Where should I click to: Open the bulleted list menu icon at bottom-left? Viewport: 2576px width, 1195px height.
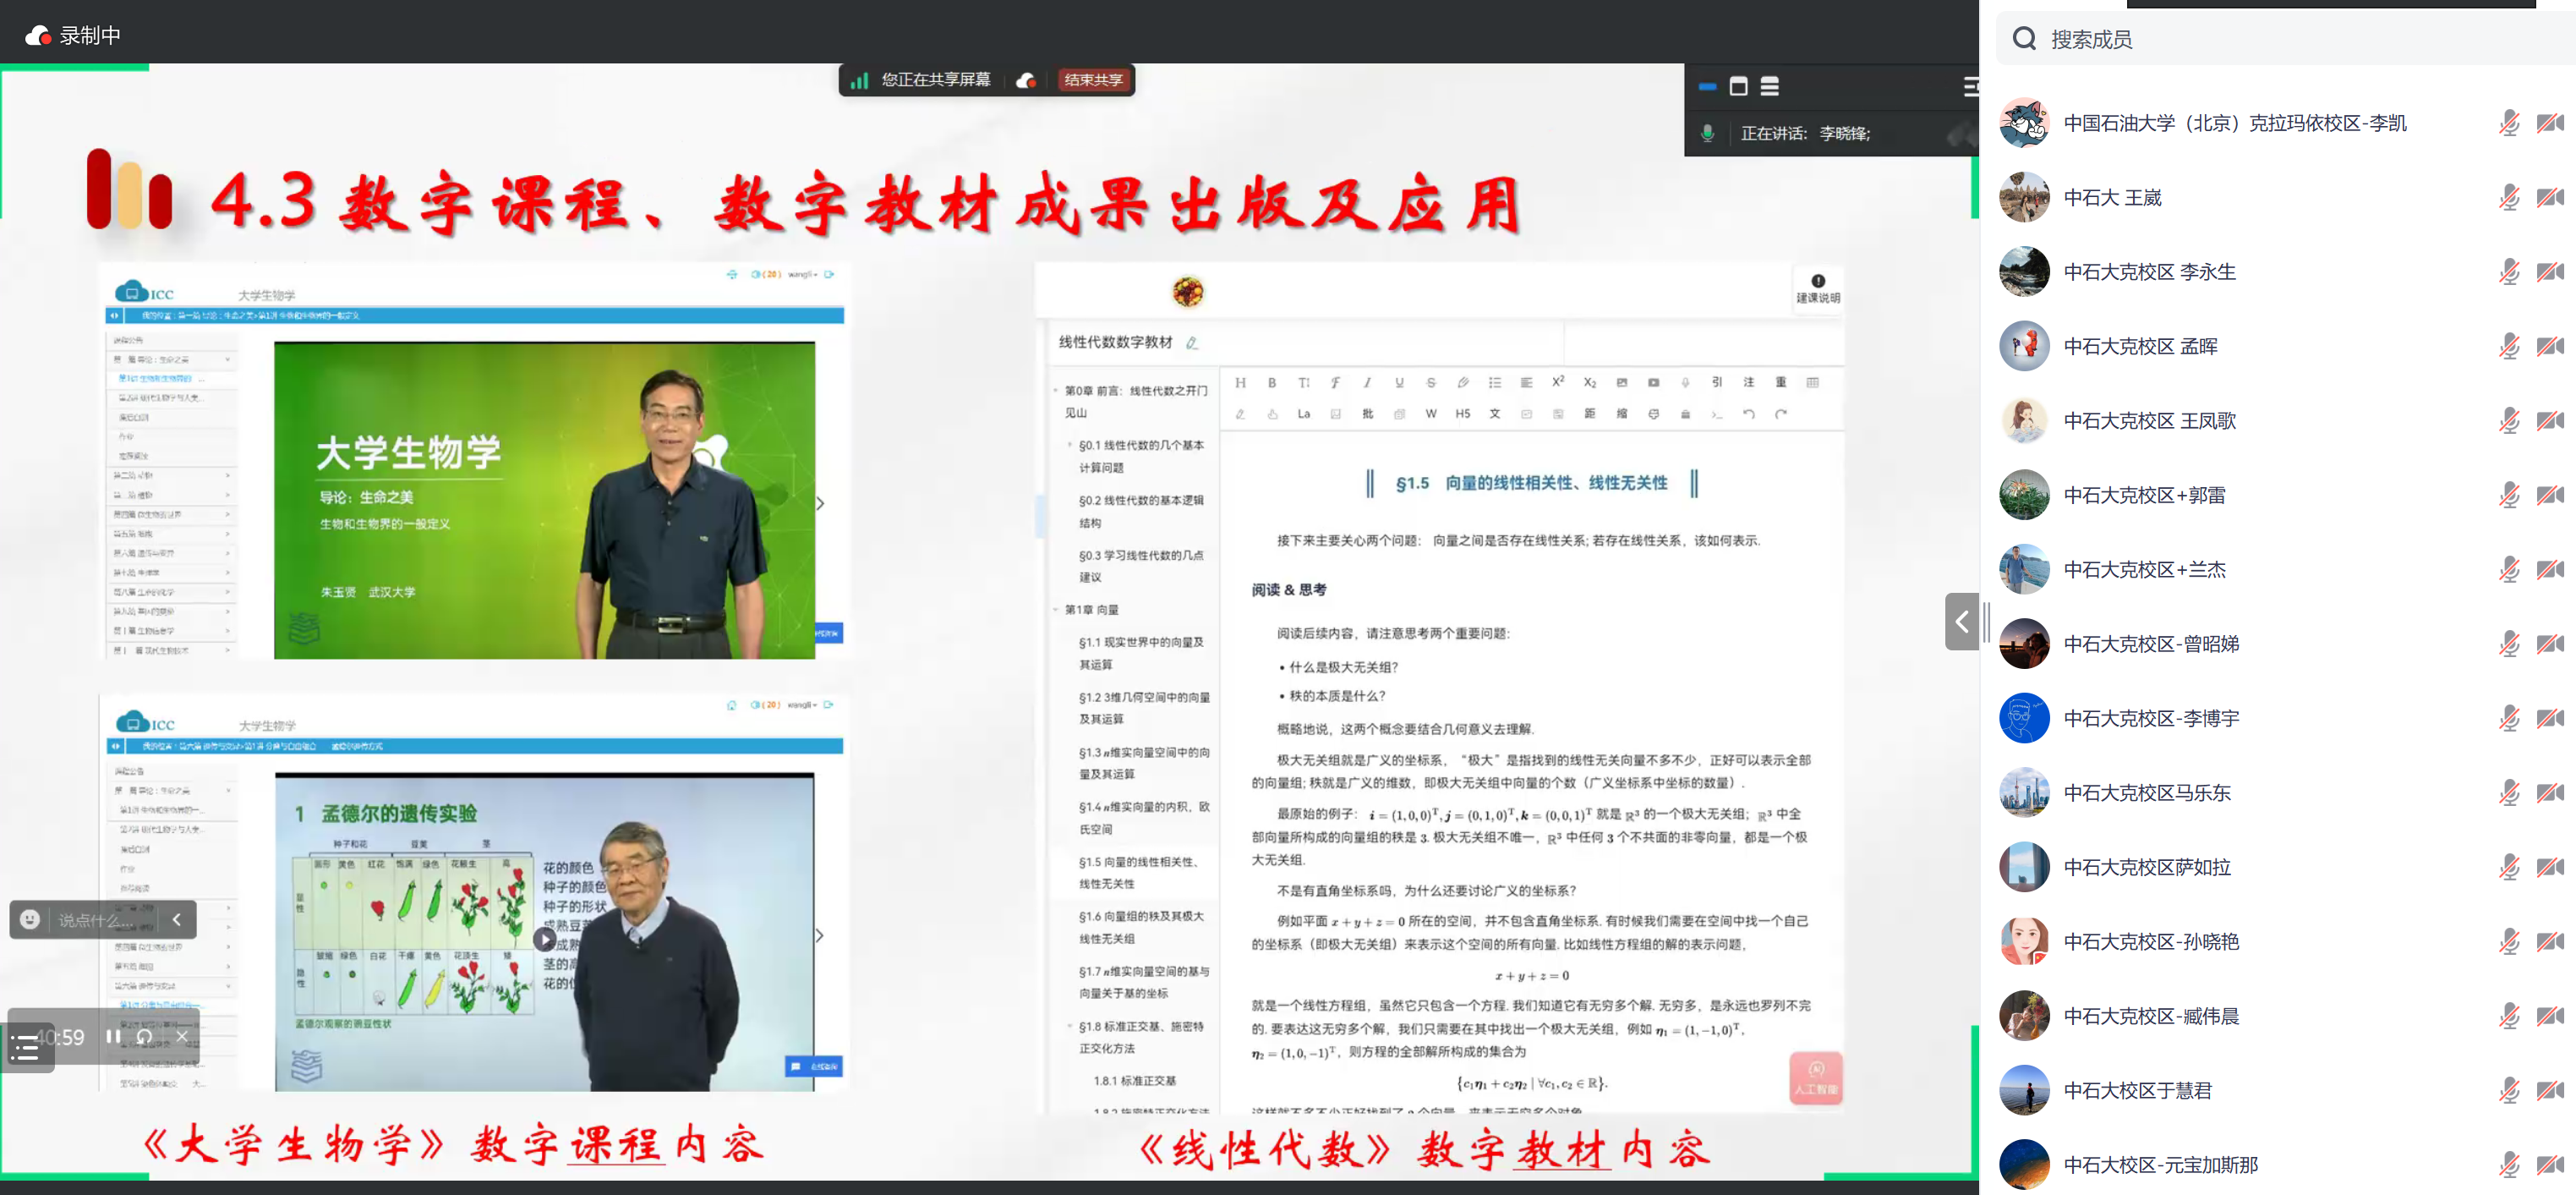pos(24,1048)
